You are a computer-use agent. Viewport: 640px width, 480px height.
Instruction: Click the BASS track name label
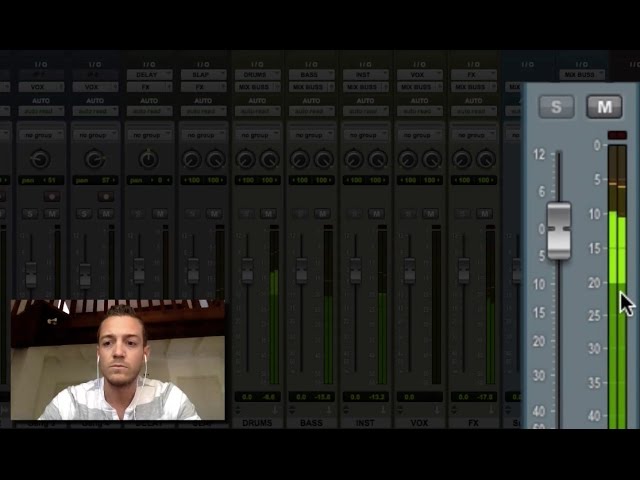tap(311, 423)
